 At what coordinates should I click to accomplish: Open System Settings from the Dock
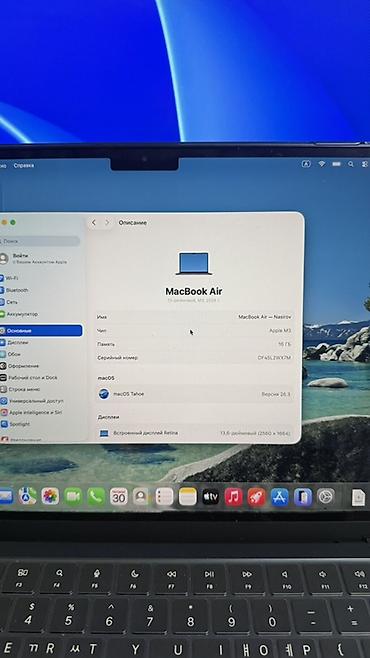pyautogui.click(x=326, y=497)
